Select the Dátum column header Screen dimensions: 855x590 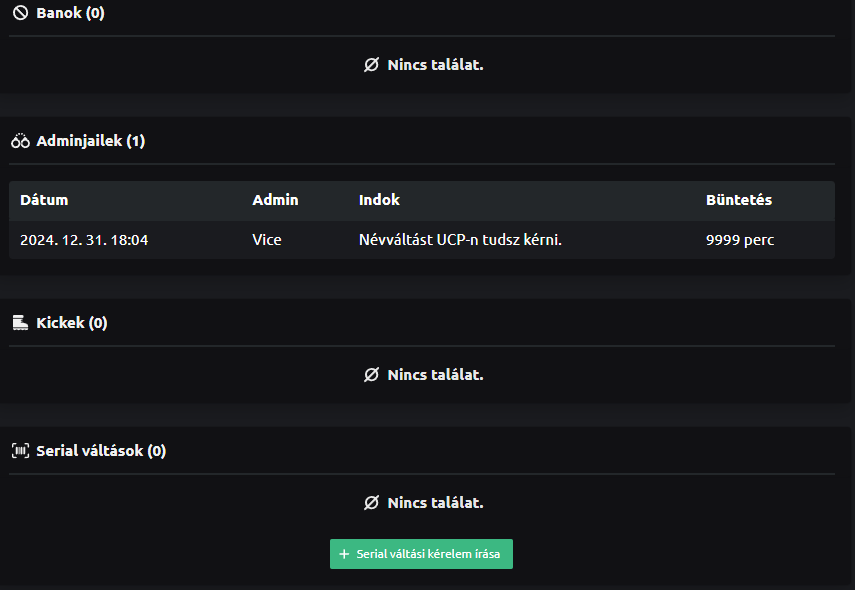pos(44,200)
